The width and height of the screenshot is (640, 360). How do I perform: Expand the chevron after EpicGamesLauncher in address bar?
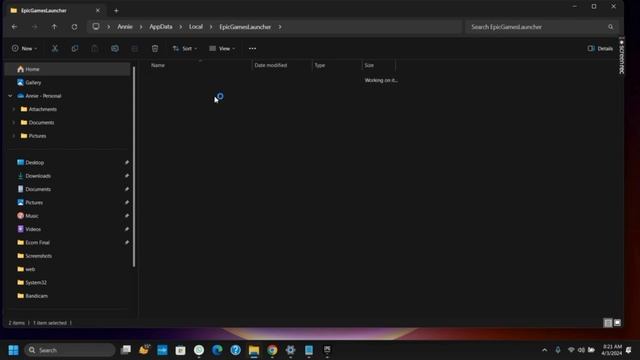[280, 27]
